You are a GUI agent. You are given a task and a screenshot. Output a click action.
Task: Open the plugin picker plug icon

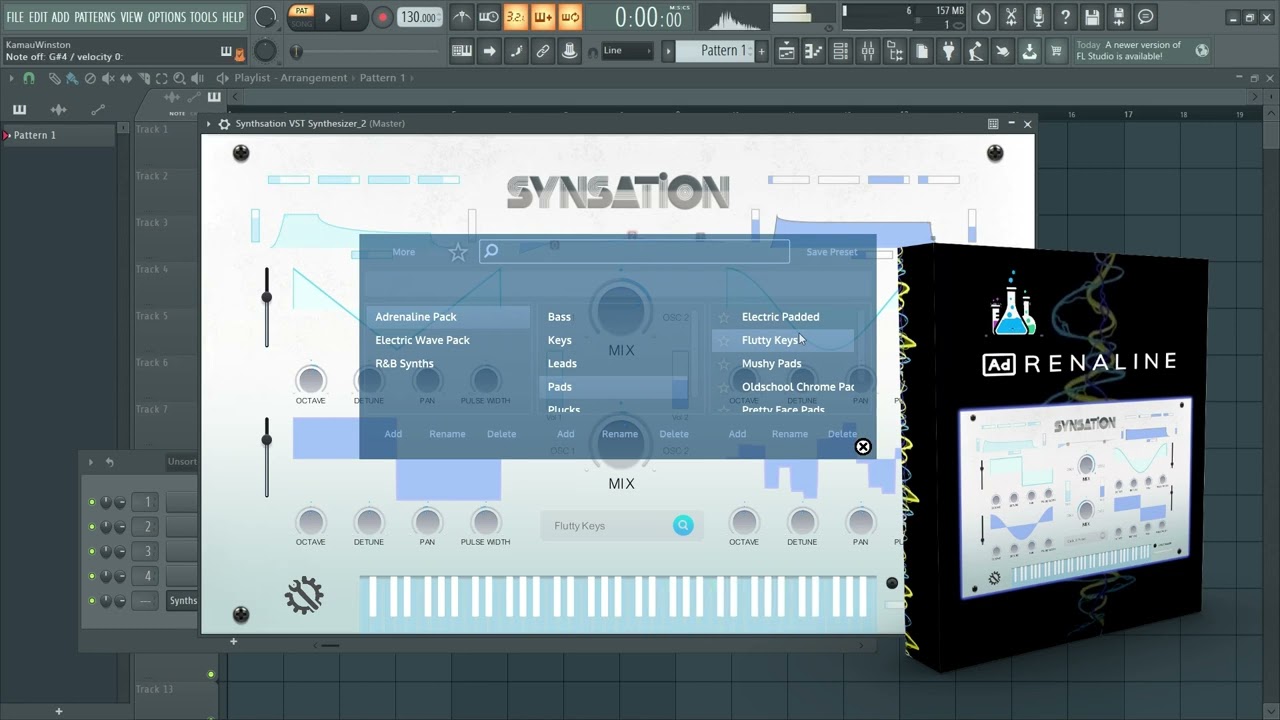[949, 51]
